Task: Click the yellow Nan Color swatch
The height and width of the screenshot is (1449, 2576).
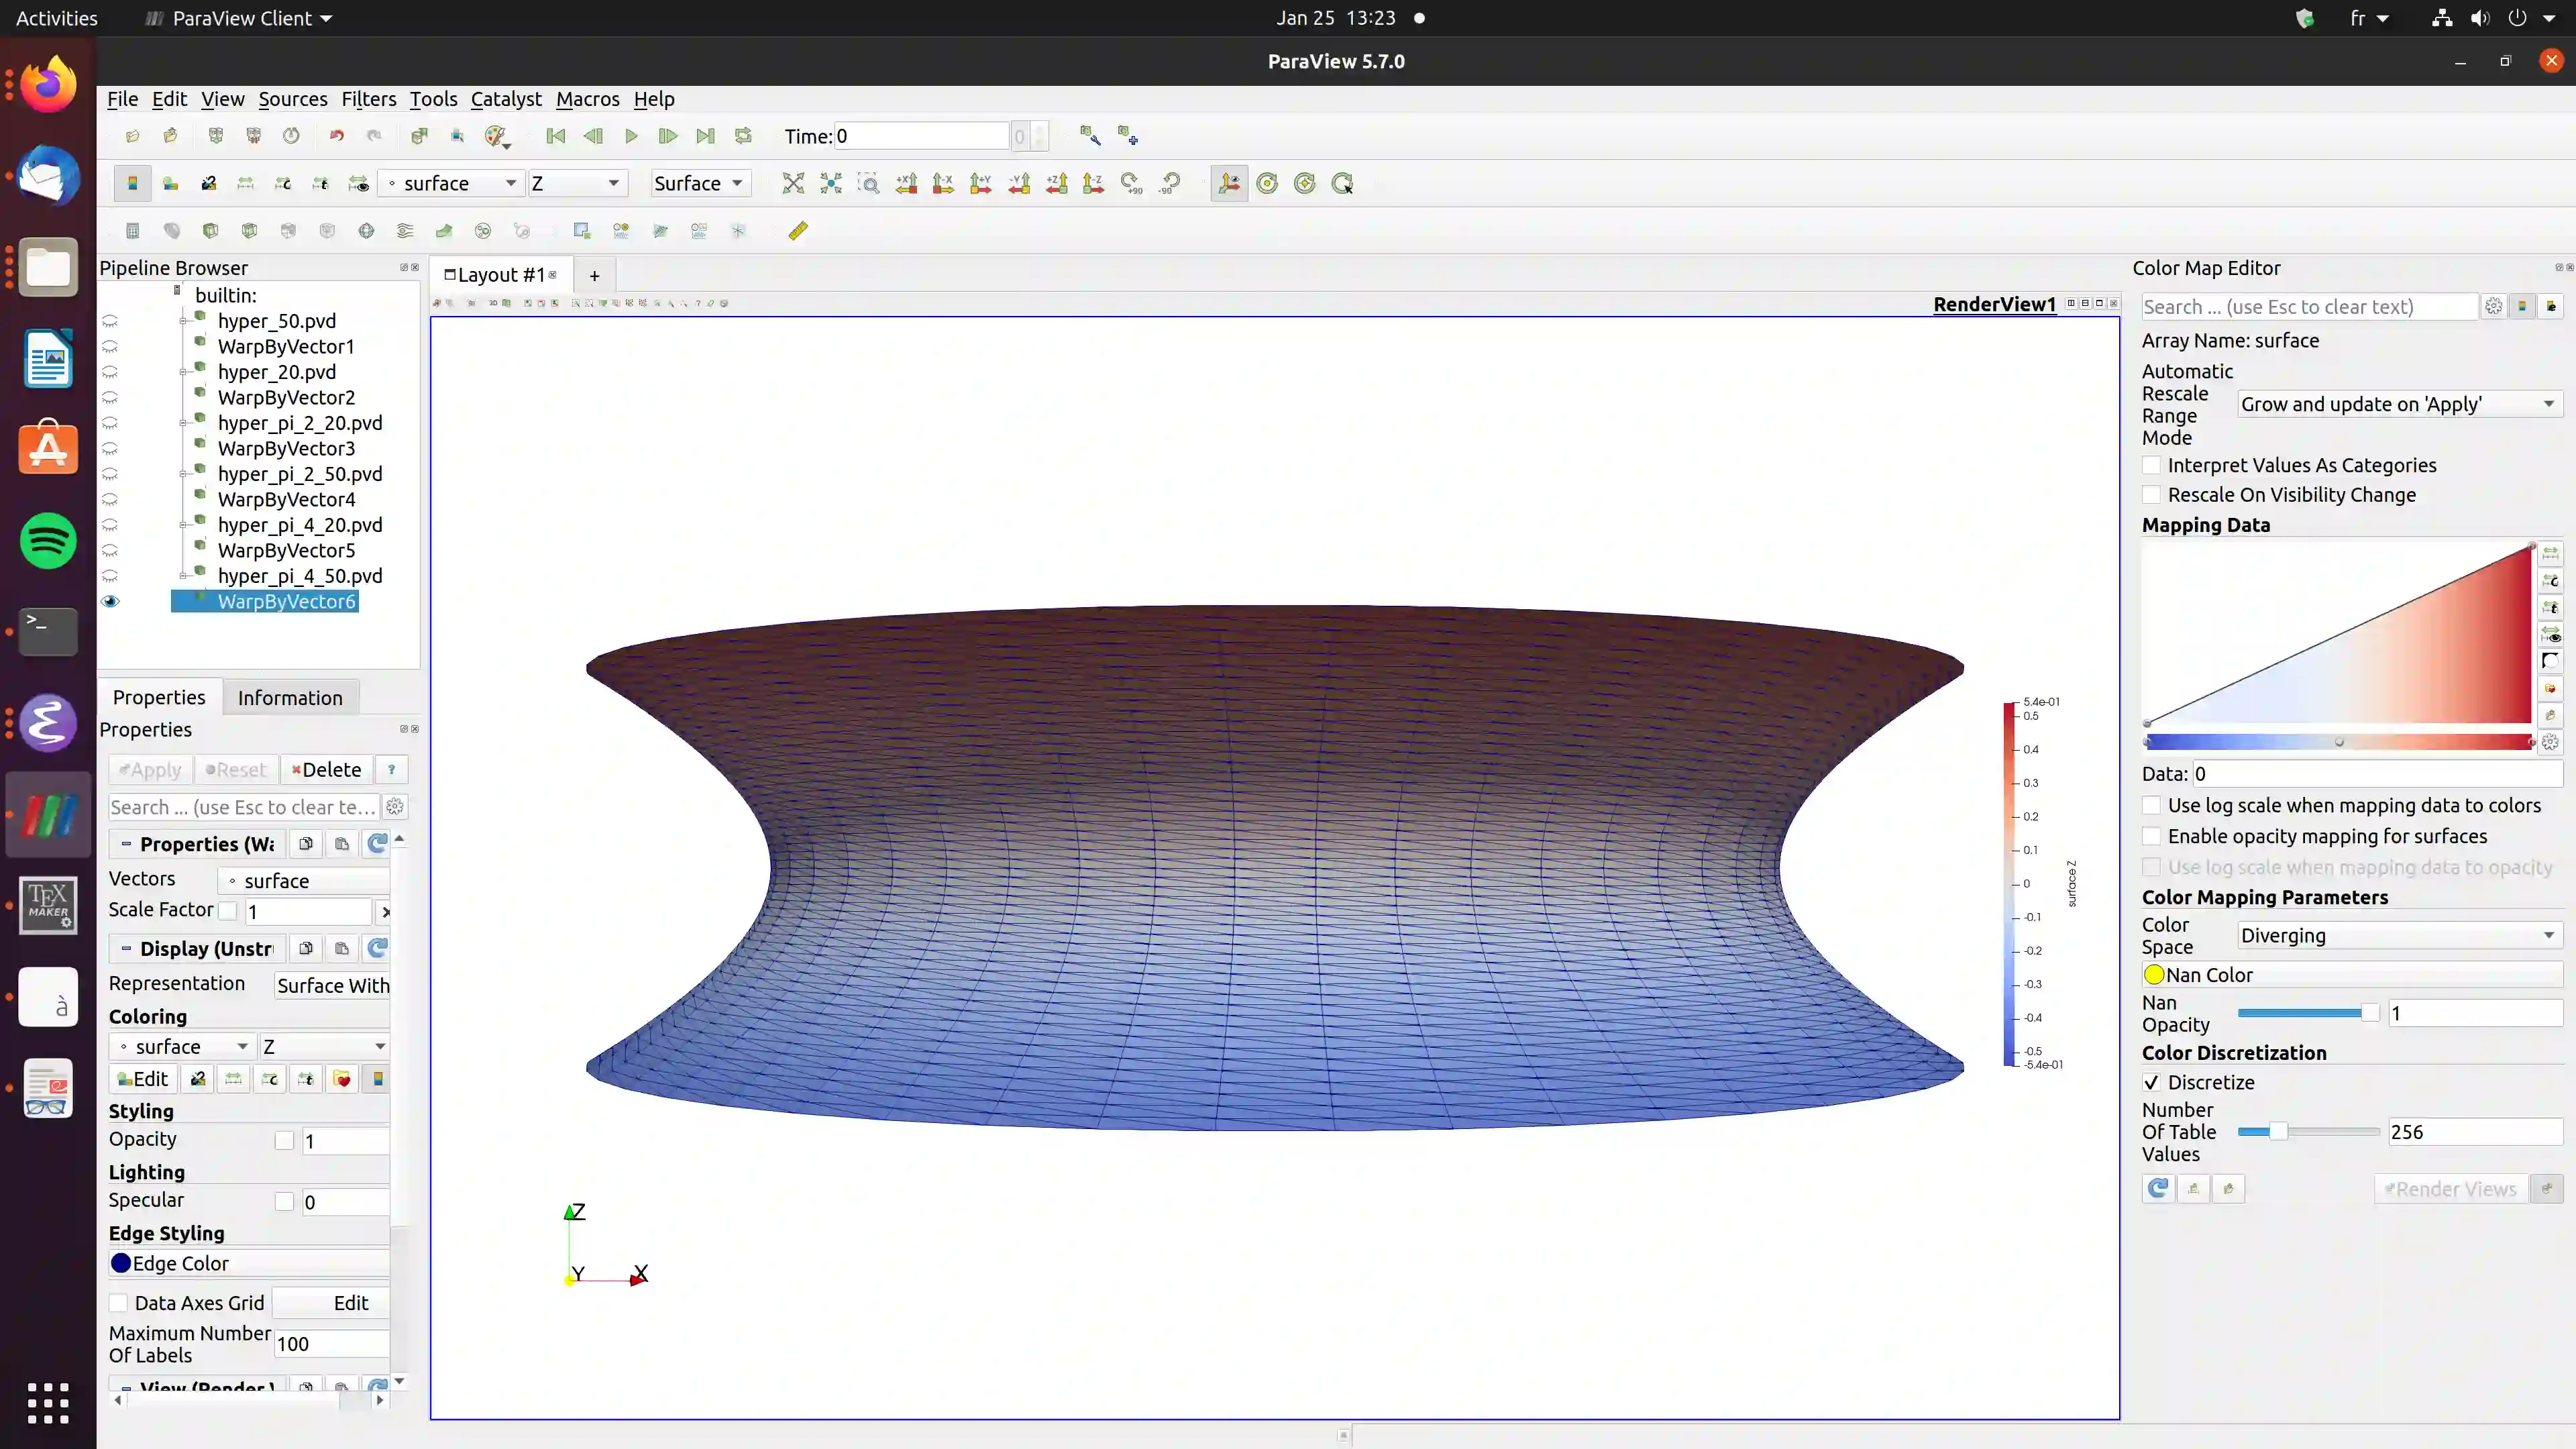Action: [x=2154, y=975]
